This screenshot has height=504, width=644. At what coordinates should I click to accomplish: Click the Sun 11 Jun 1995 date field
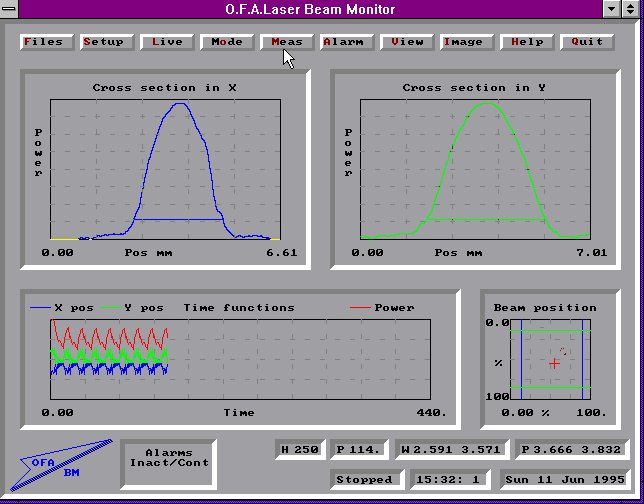coord(565,480)
